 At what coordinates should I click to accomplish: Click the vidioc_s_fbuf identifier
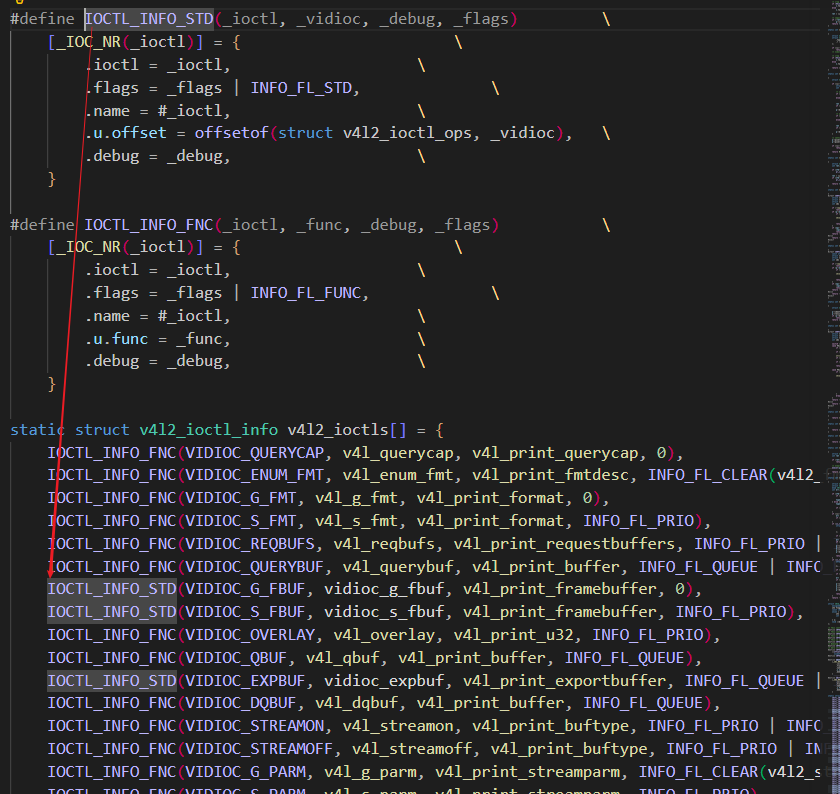384,612
